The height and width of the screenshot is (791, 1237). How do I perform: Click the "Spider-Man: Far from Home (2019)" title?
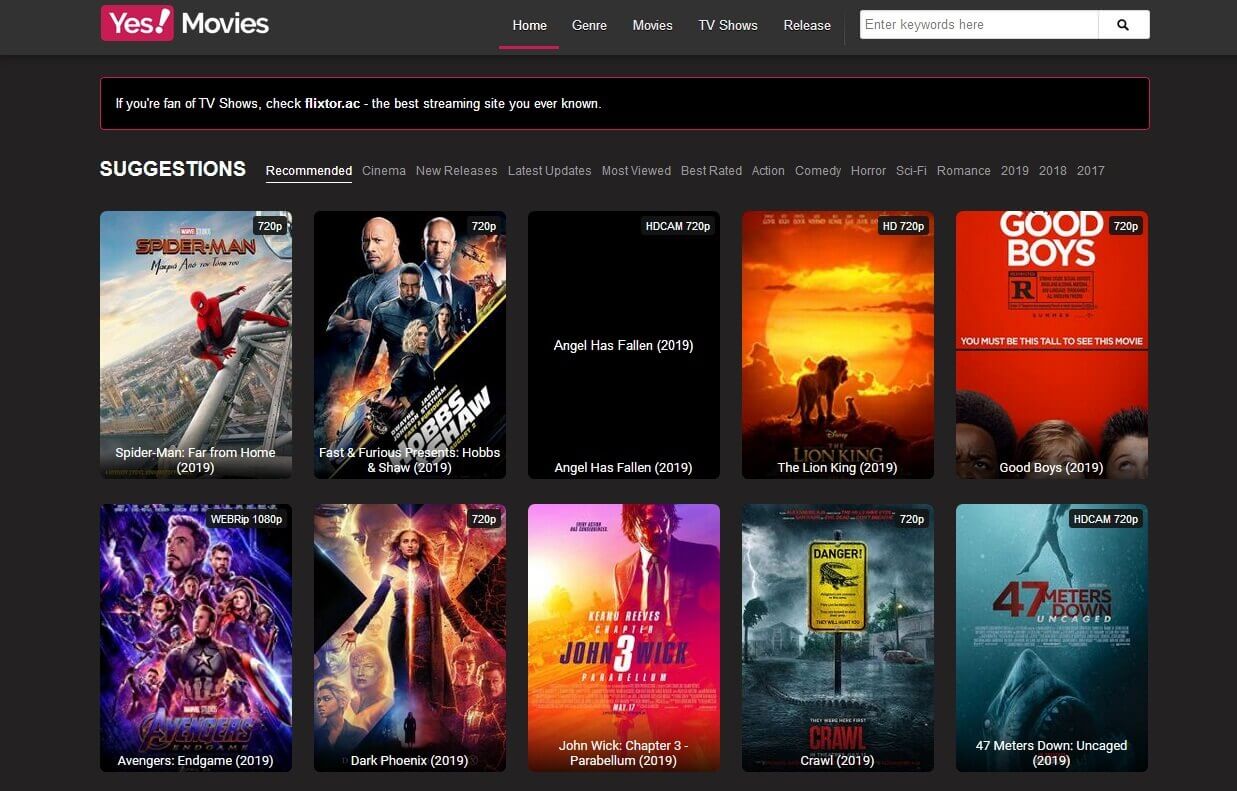coord(196,460)
